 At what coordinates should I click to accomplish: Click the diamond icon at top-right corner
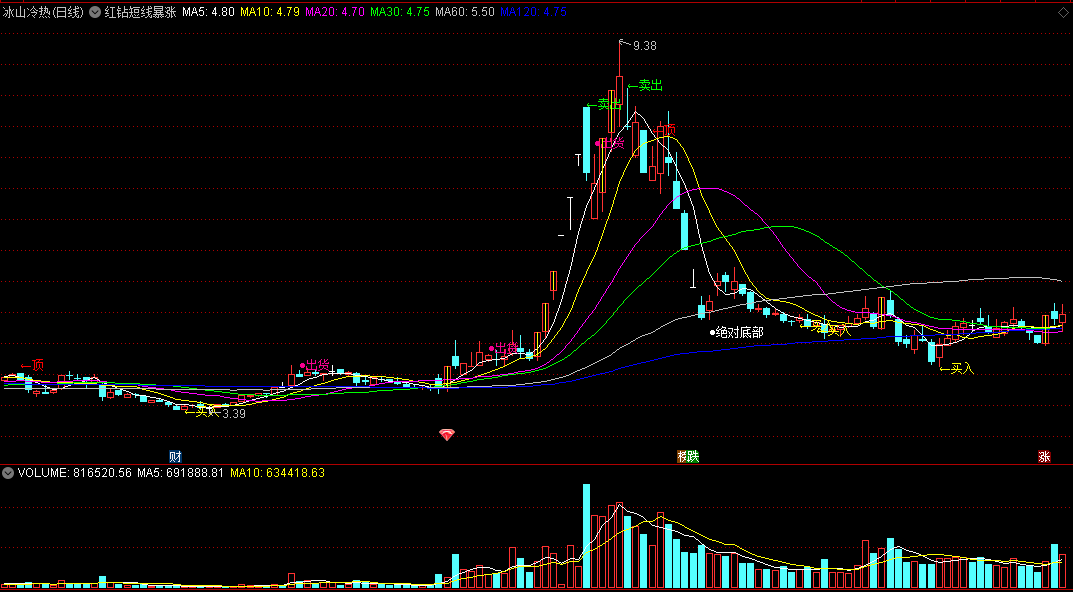point(1063,12)
